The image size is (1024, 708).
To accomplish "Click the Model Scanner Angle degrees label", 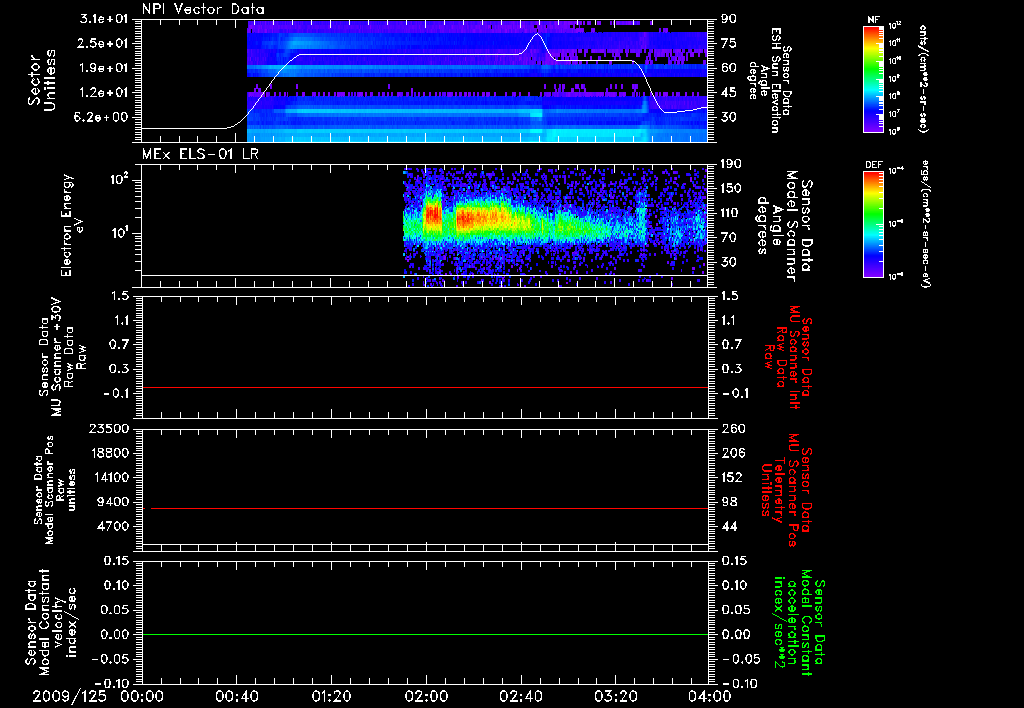I will (x=784, y=225).
